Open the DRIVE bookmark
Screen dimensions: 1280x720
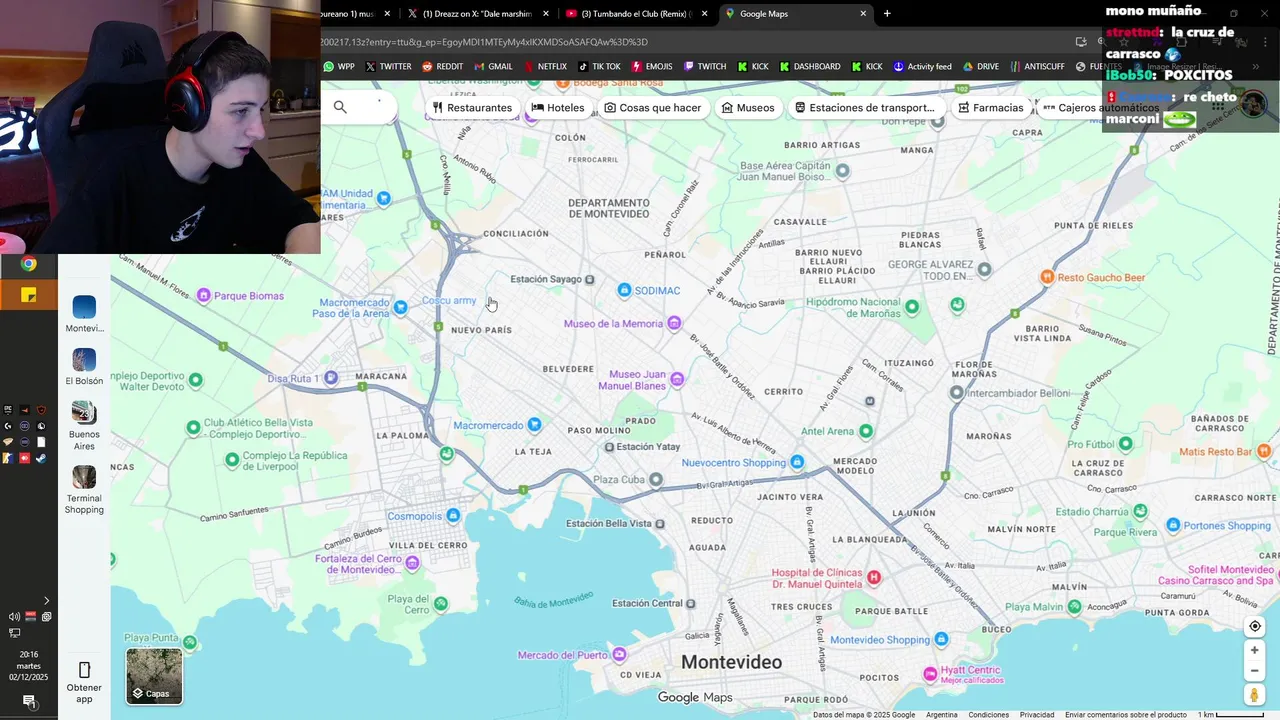980,67
